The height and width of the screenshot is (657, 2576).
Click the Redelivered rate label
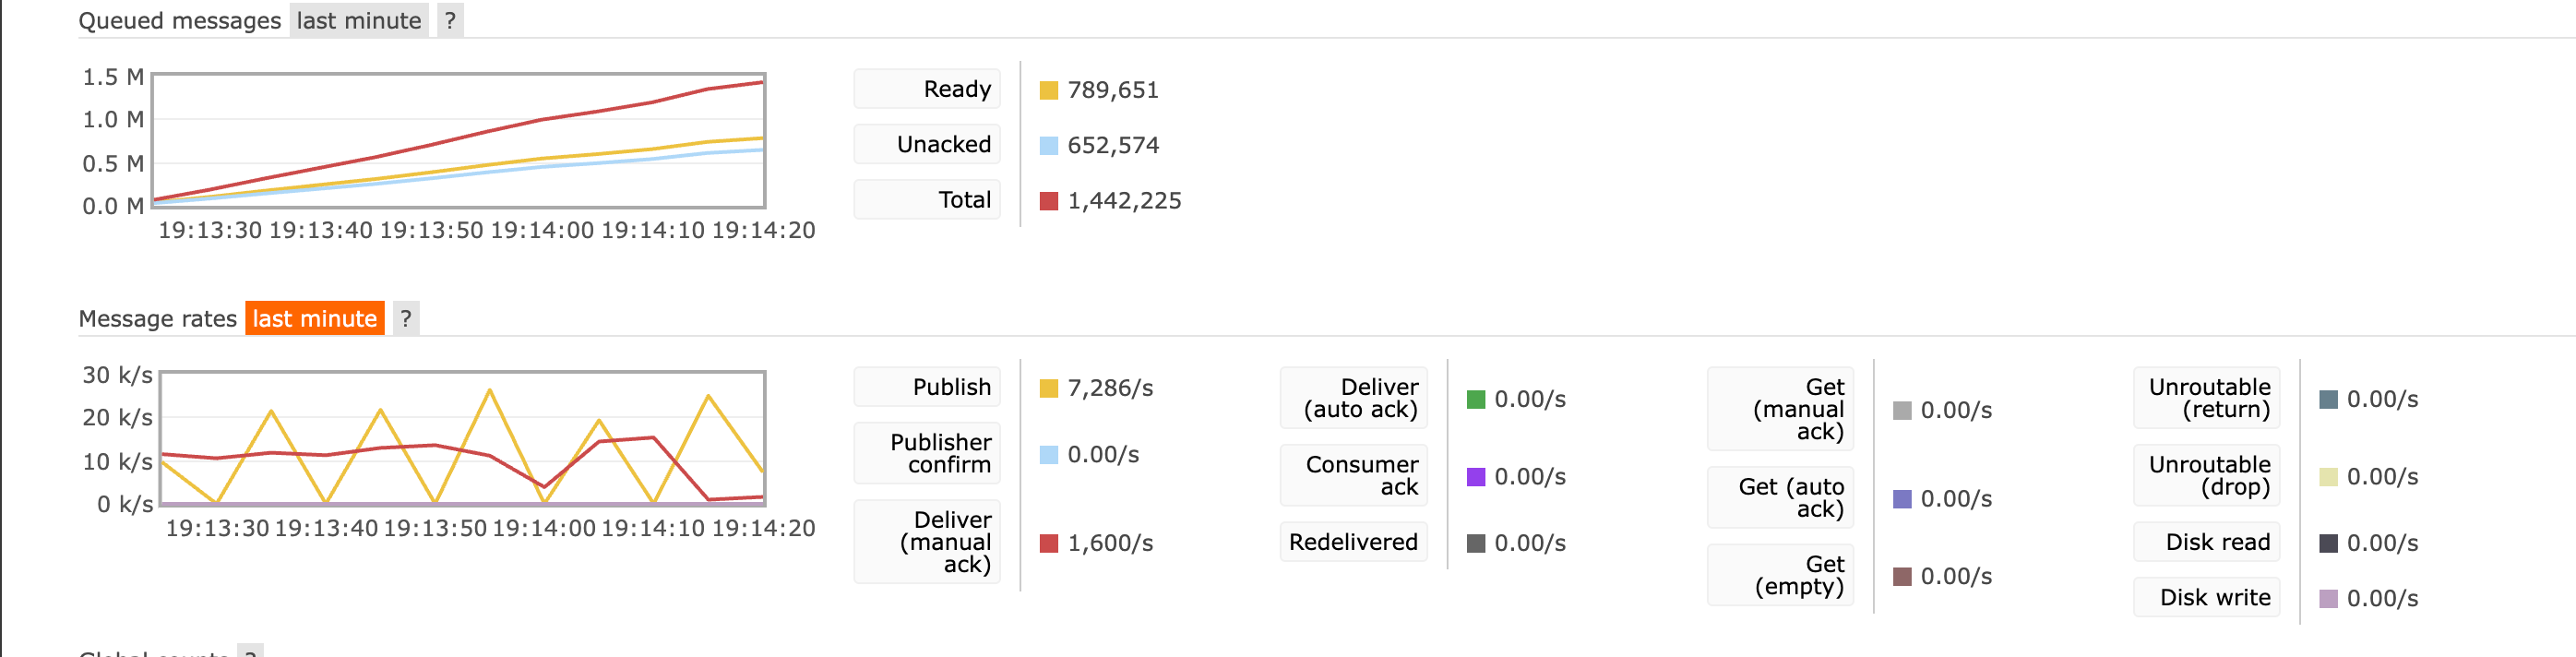pyautogui.click(x=1353, y=542)
